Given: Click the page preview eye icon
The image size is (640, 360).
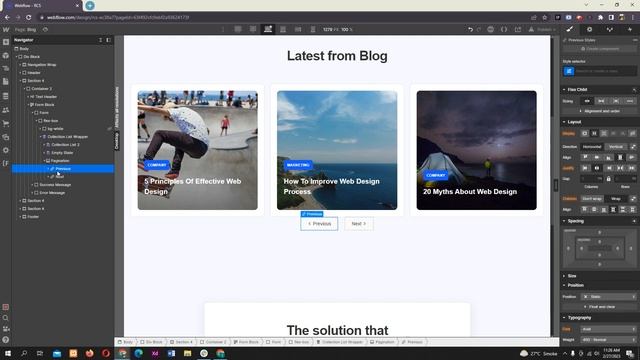Looking at the screenshot, I should click(45, 29).
